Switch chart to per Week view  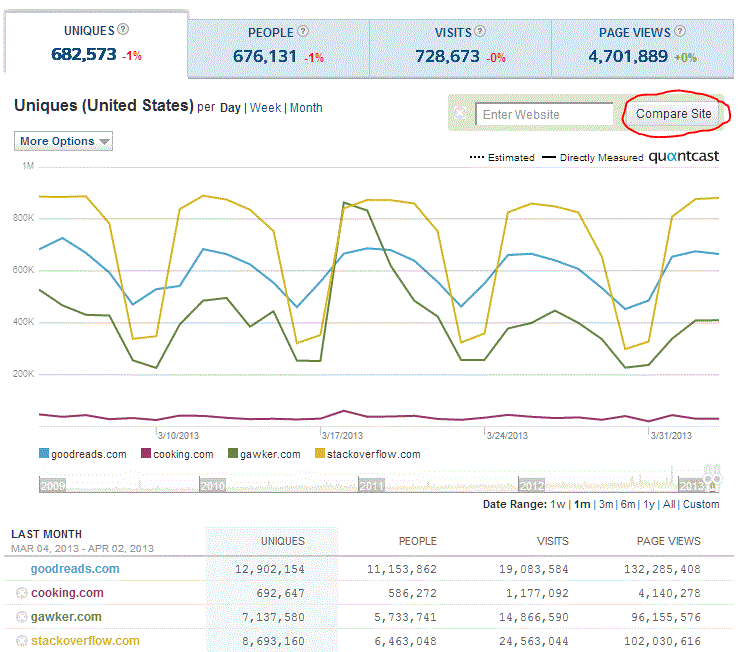click(265, 107)
